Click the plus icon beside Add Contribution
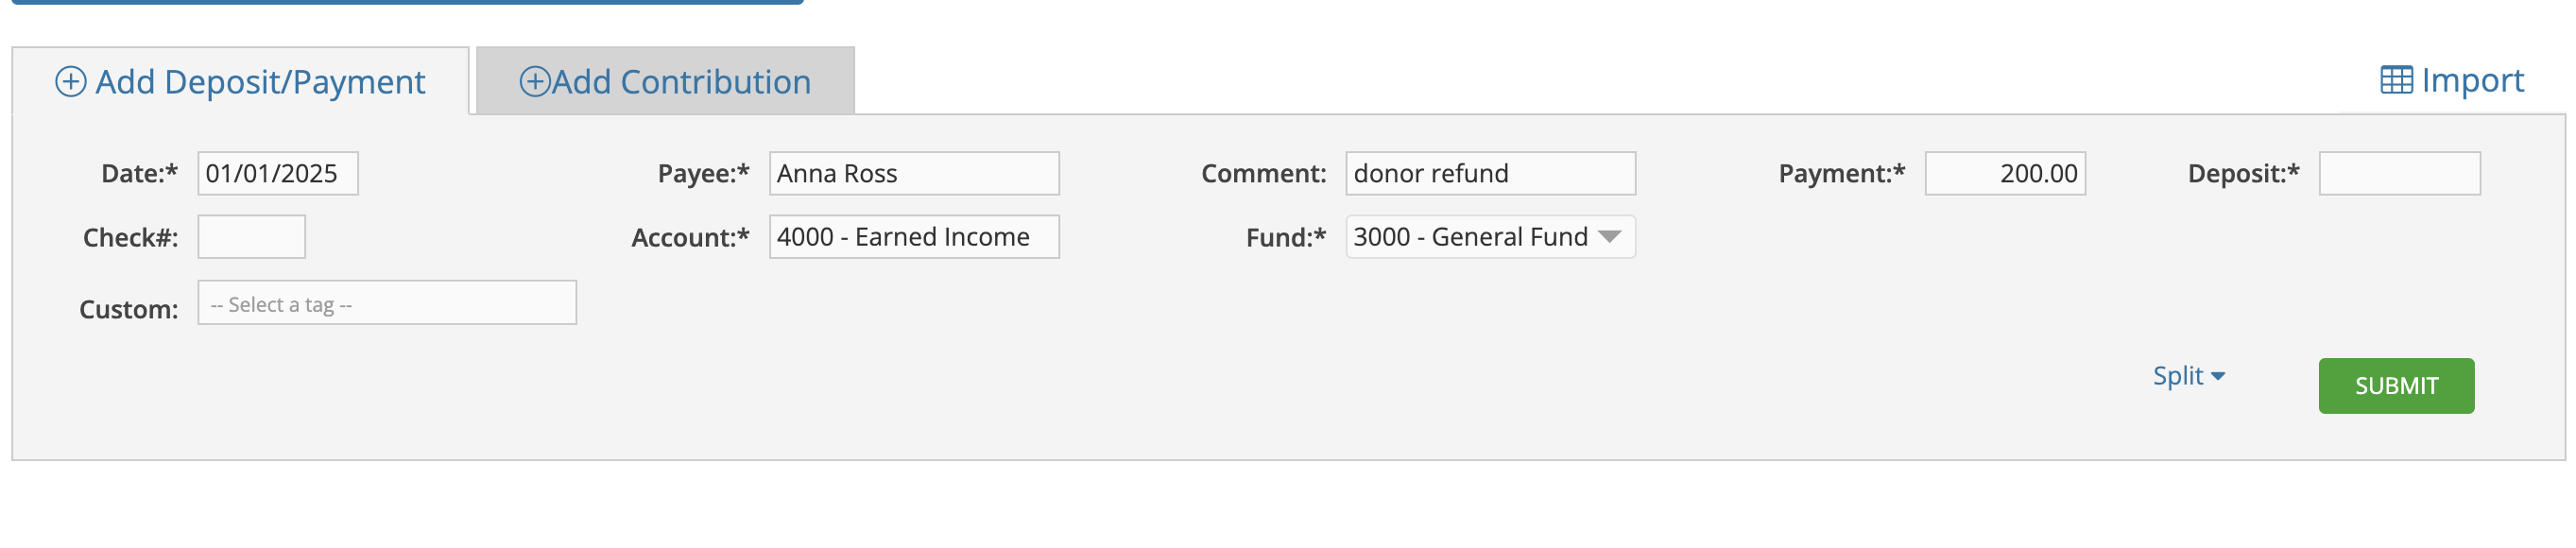The image size is (2576, 548). (535, 81)
